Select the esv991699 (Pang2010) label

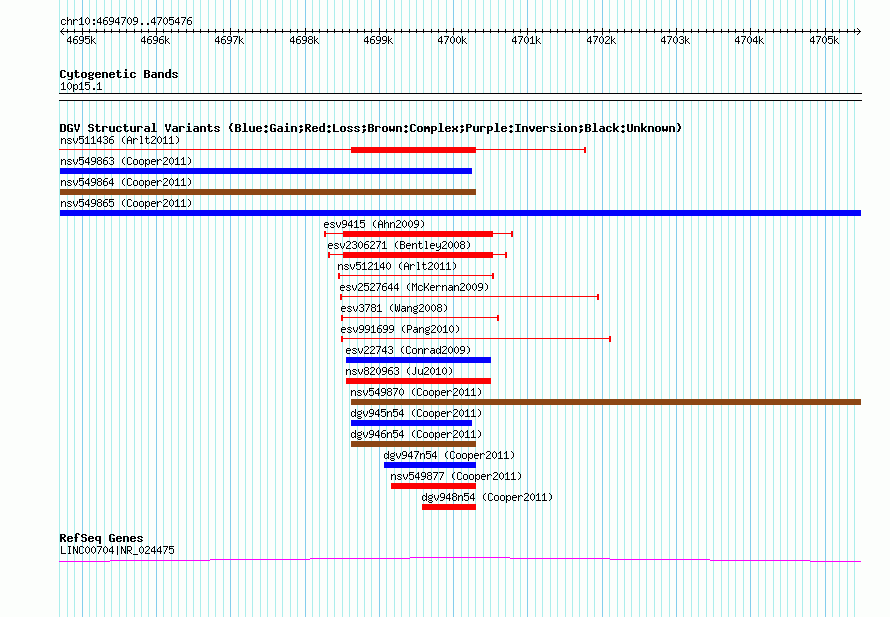point(400,329)
